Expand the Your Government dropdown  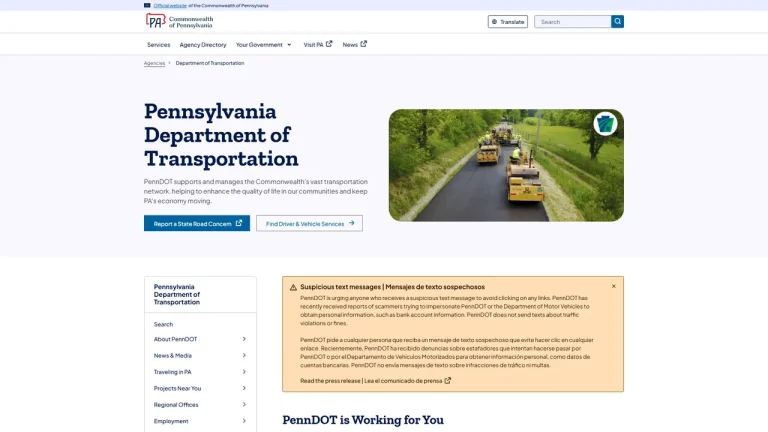pos(264,45)
